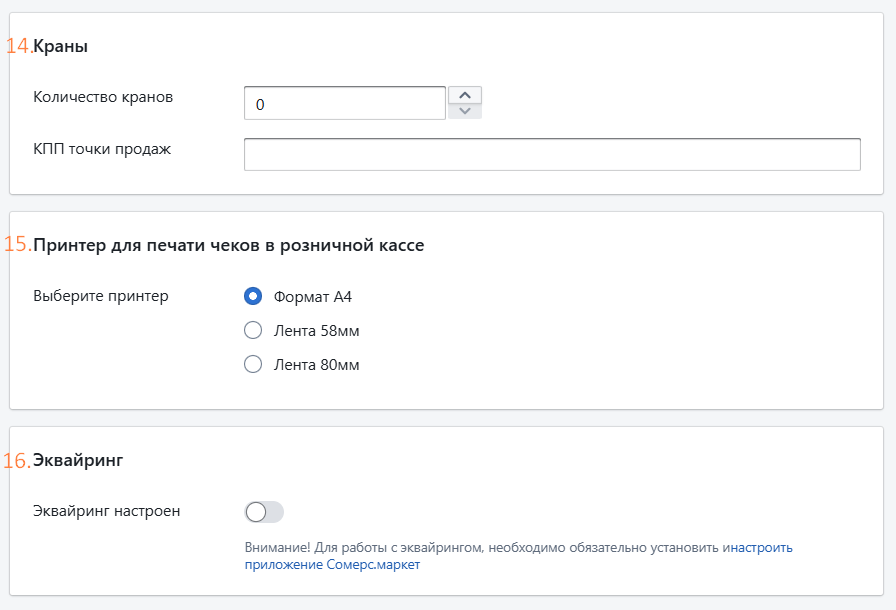Enable the Эквайринг настроен switch
This screenshot has width=896, height=610.
tap(264, 512)
